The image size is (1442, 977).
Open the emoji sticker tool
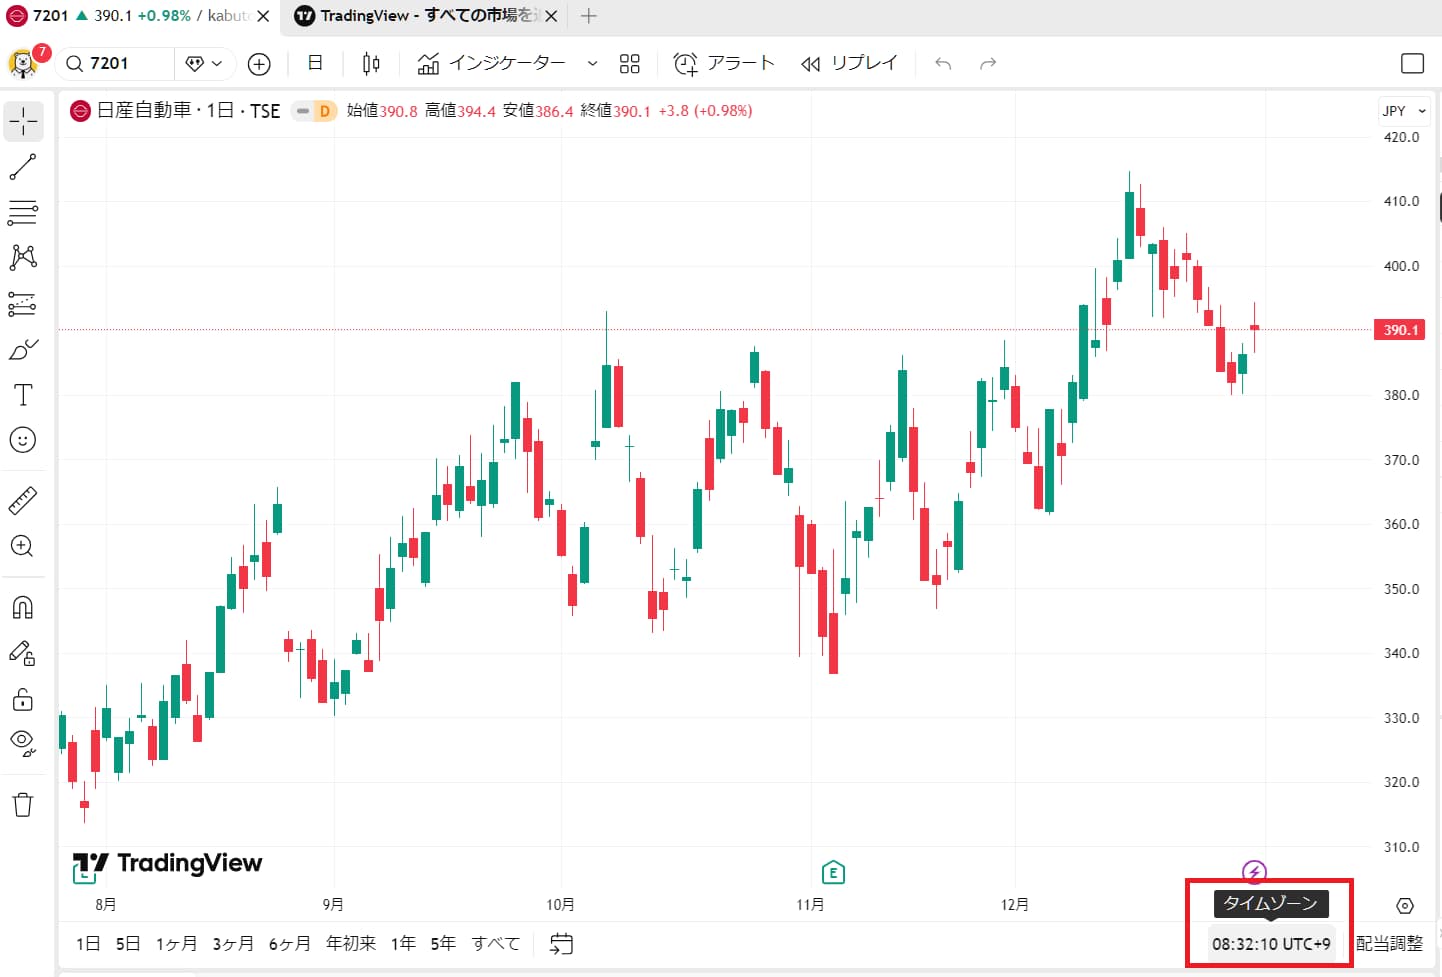tap(23, 439)
